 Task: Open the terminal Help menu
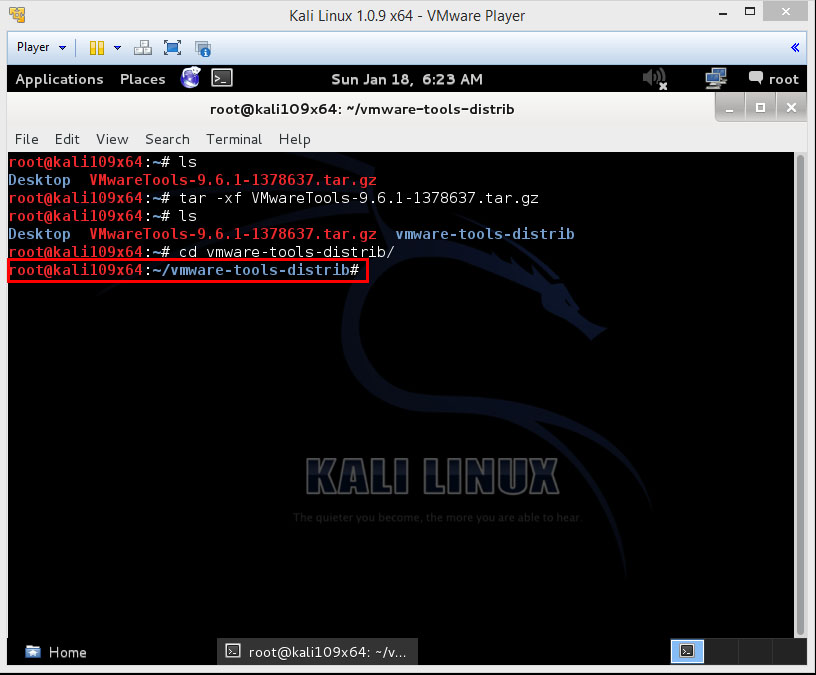click(295, 139)
